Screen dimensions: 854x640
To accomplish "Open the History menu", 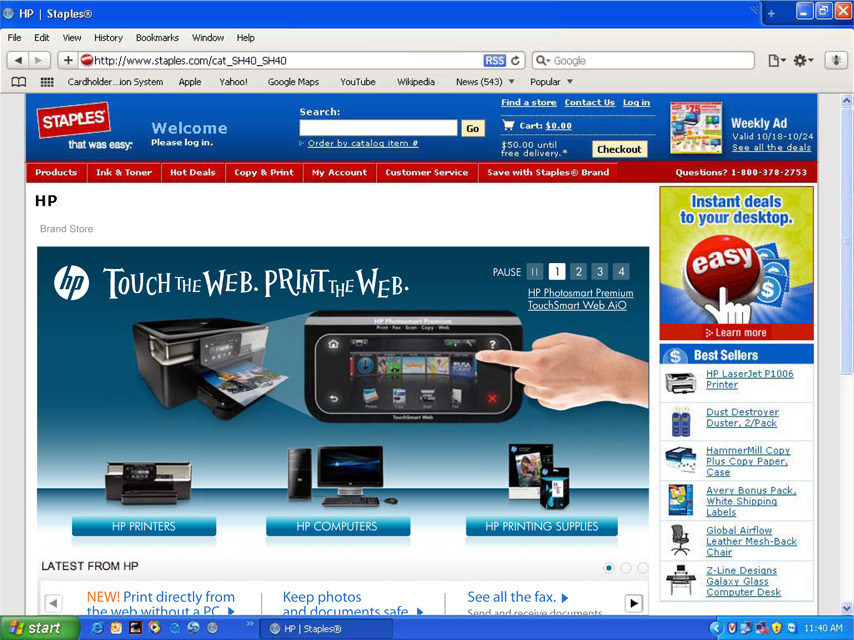I will [x=108, y=38].
